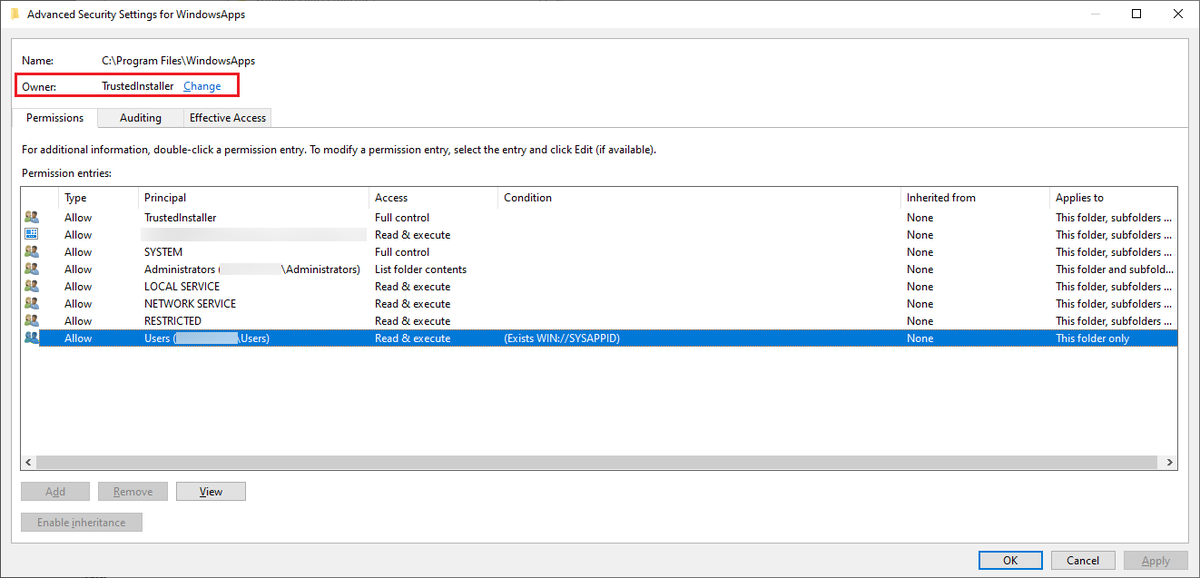Click the horizontal scrollbar left arrow
This screenshot has height=578, width=1200.
[29, 463]
